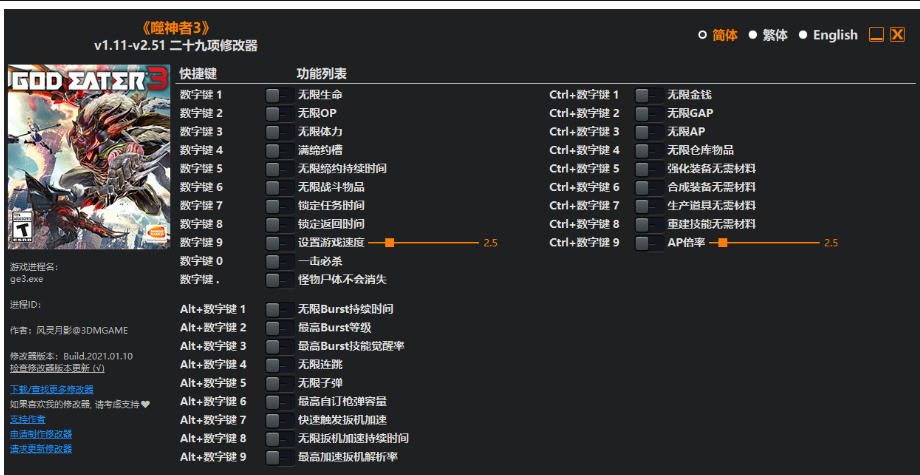Enable 无限Burst持续时间 toggle
Image resolution: width=920 pixels, height=475 pixels.
pos(279,309)
